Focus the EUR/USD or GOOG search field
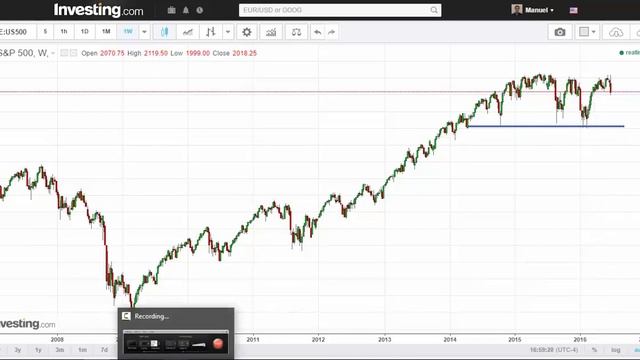The image size is (640, 360). [x=340, y=10]
